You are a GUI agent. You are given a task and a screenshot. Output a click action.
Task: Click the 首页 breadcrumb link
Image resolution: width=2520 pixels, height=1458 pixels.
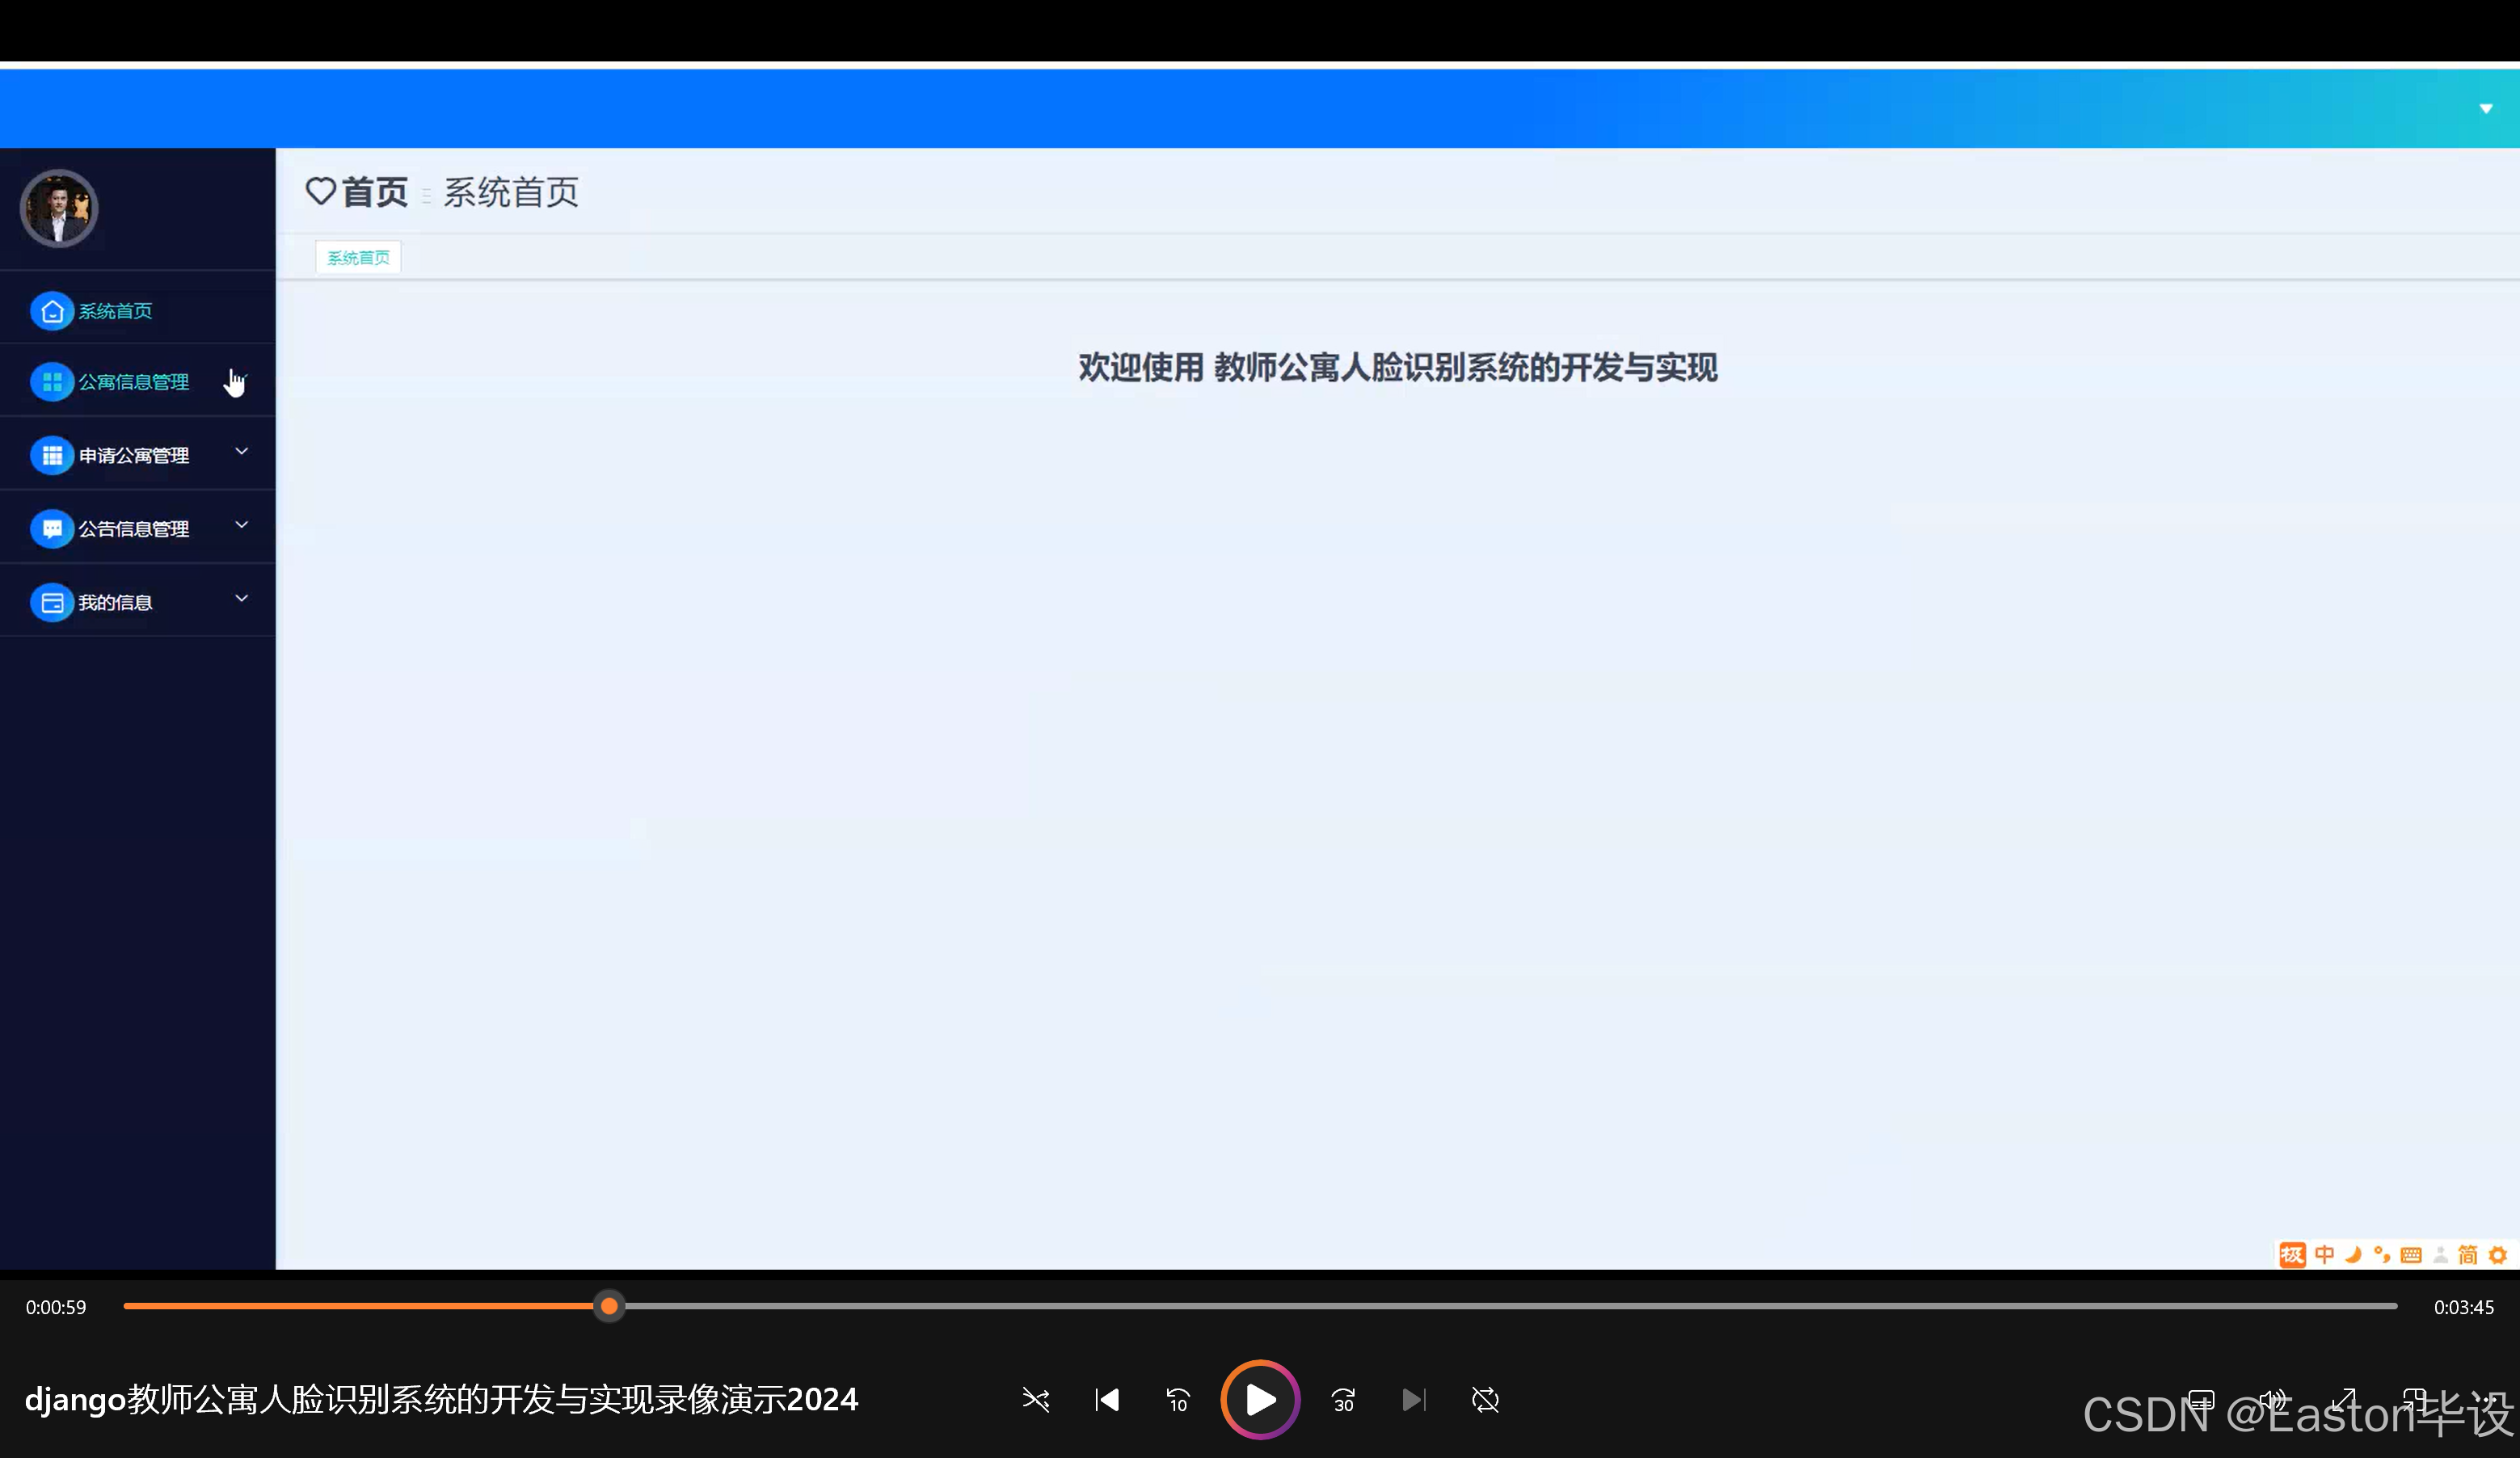[375, 192]
